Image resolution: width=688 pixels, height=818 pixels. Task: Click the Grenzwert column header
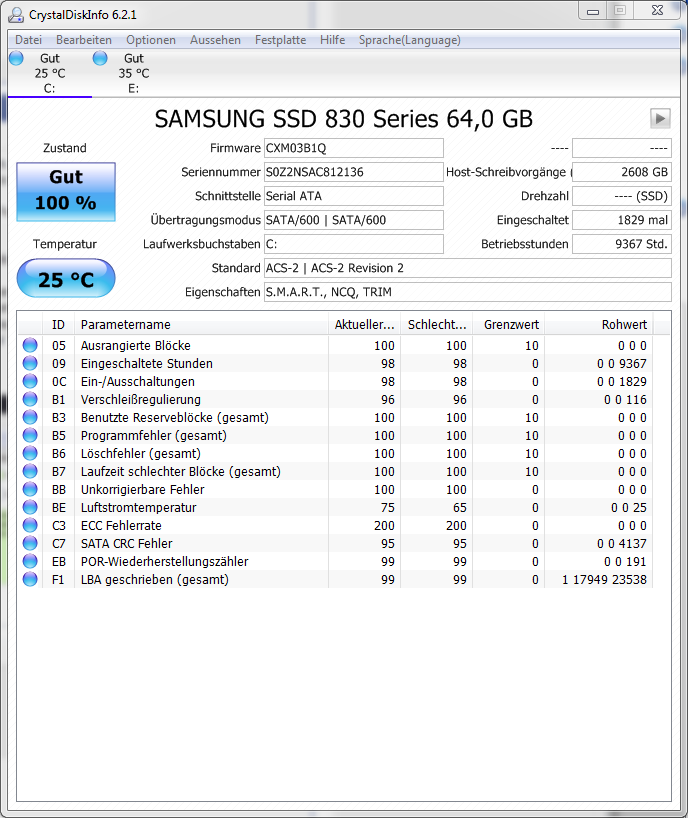(x=509, y=324)
